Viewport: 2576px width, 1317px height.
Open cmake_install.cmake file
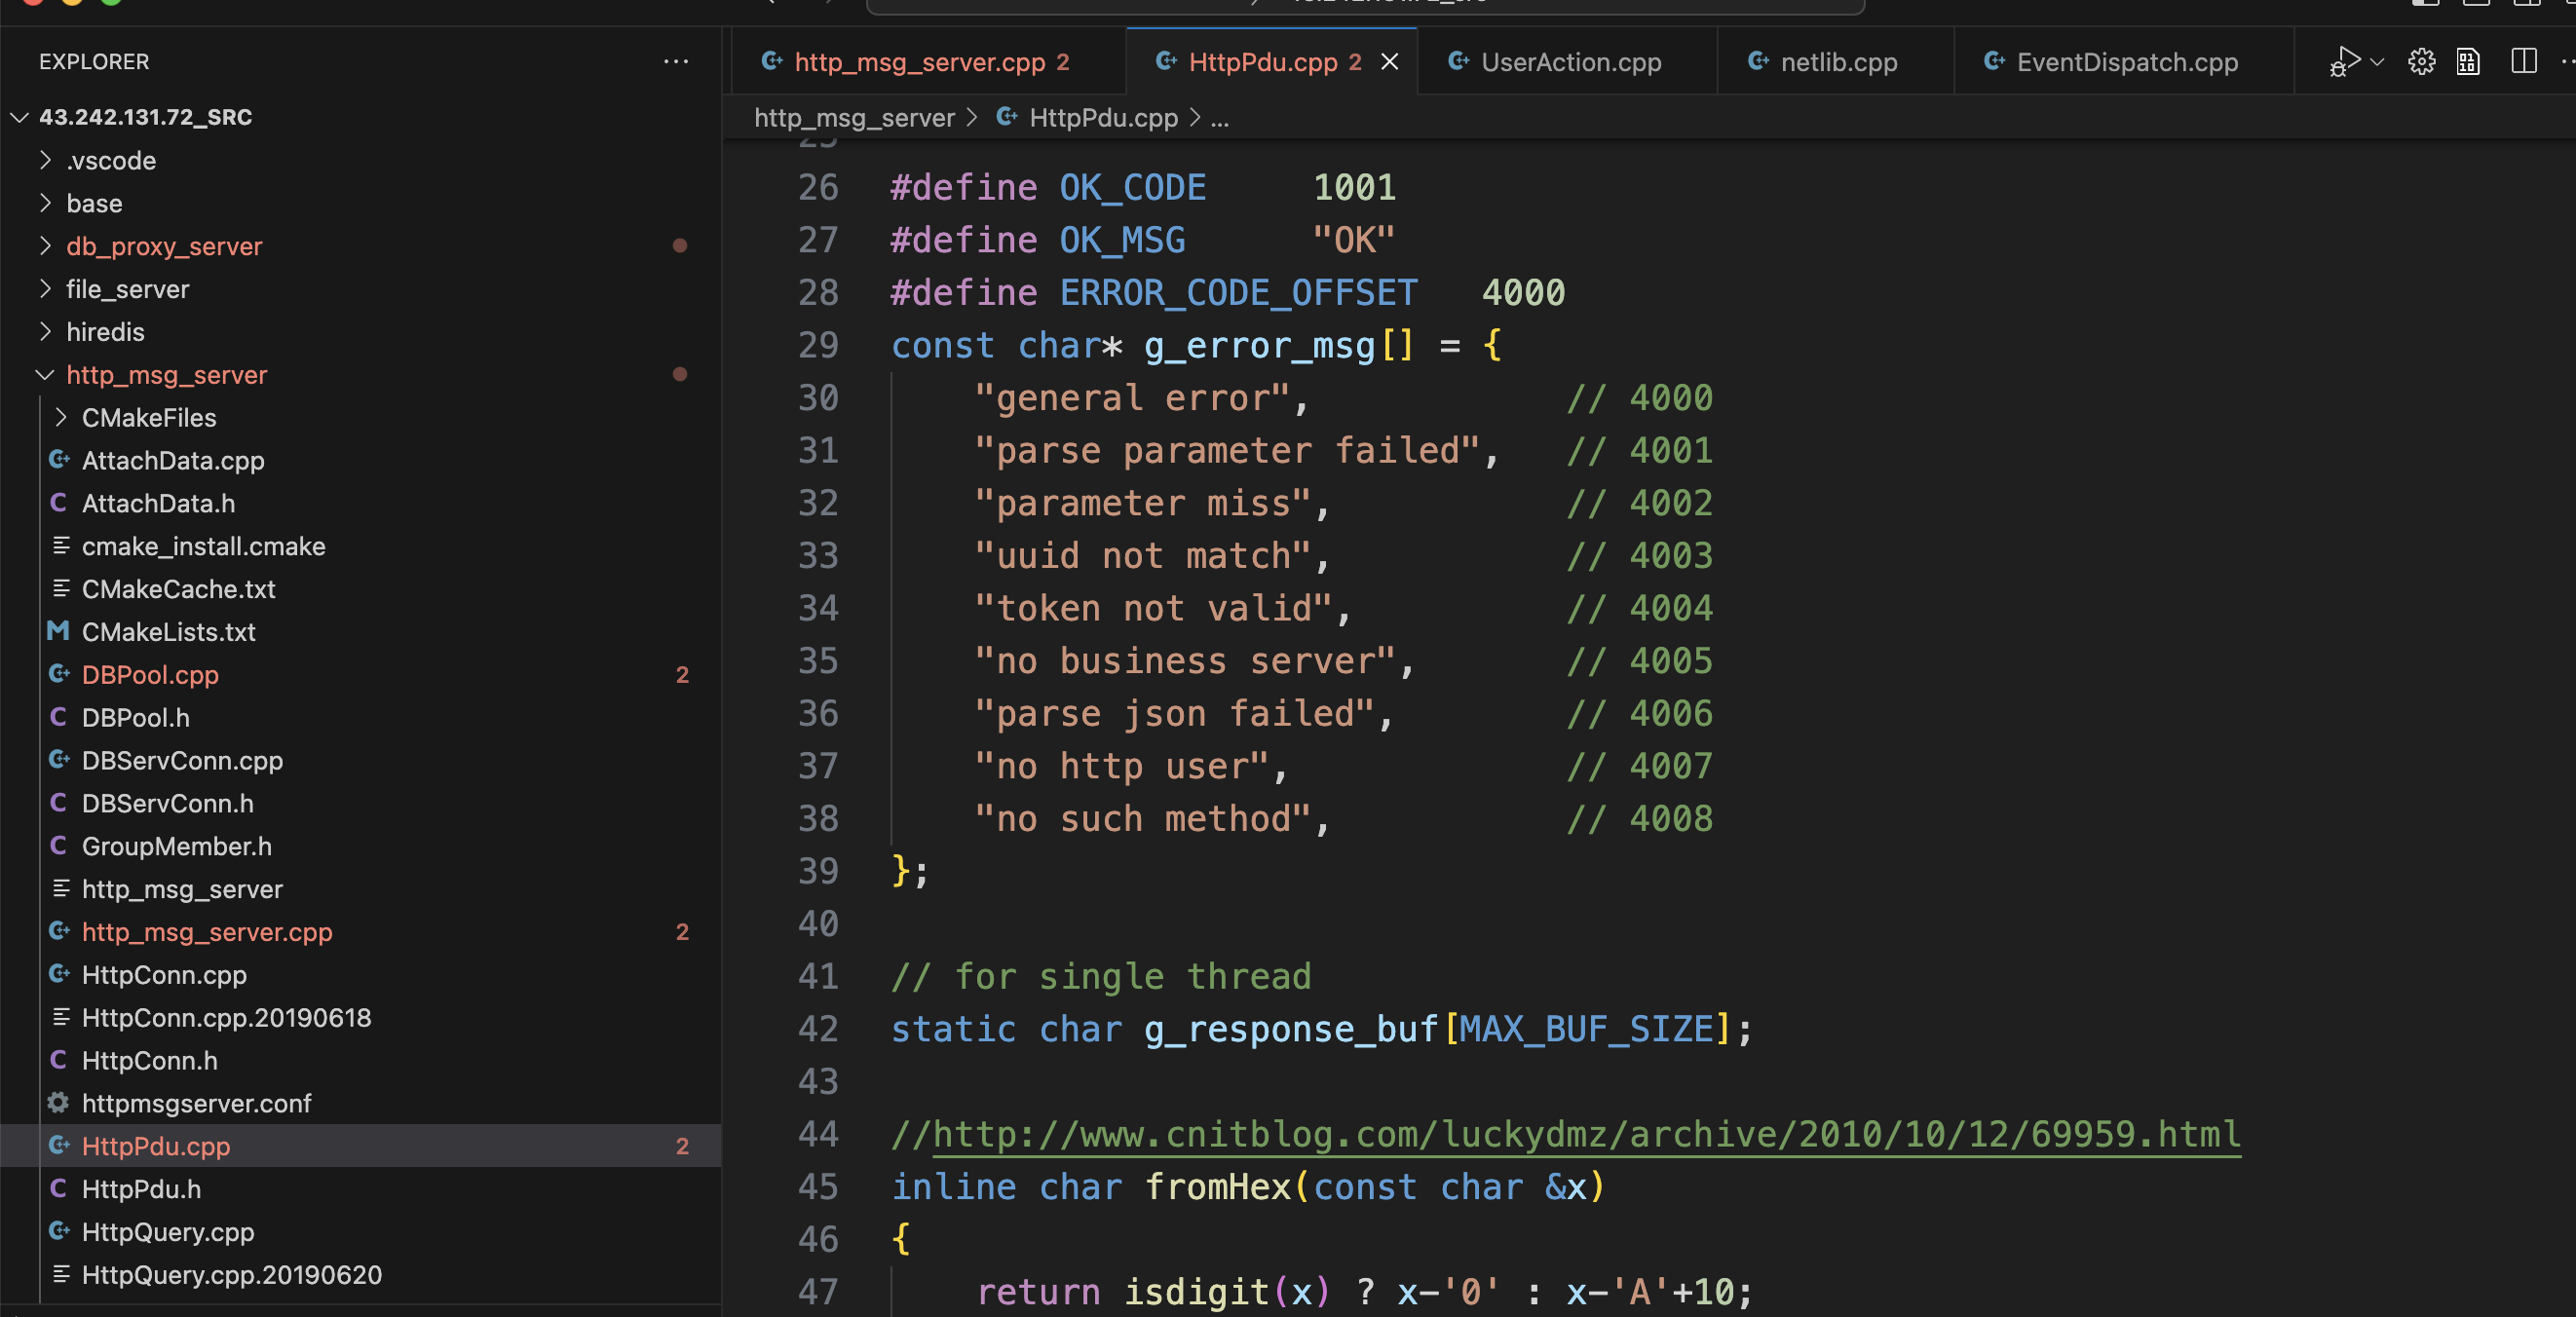pyautogui.click(x=360, y=546)
